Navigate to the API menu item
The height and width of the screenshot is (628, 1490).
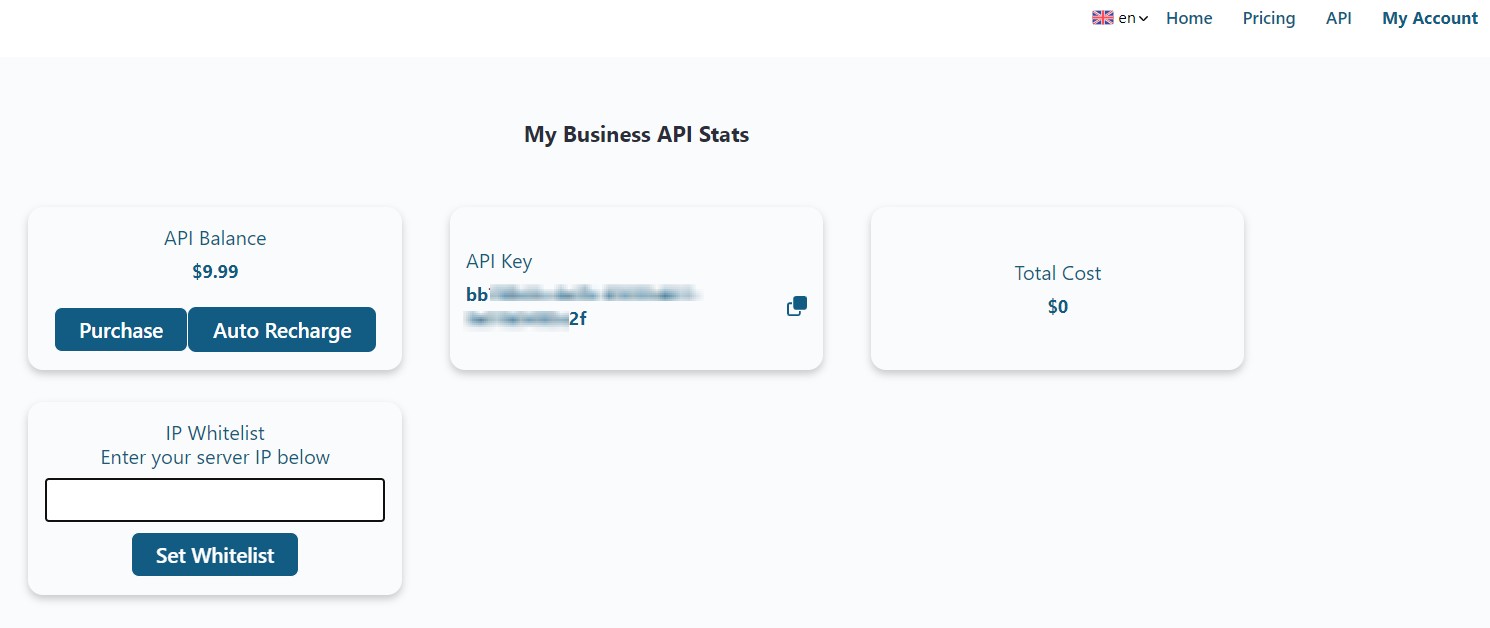point(1338,18)
